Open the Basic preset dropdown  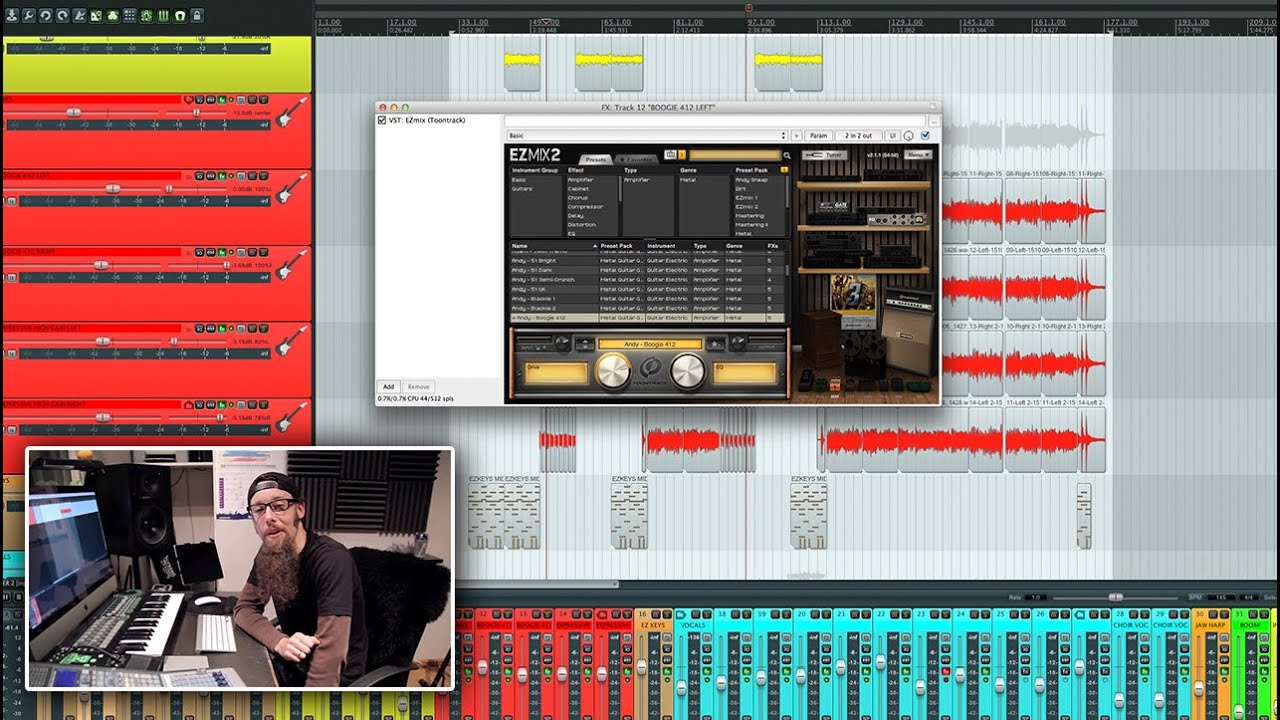point(647,135)
